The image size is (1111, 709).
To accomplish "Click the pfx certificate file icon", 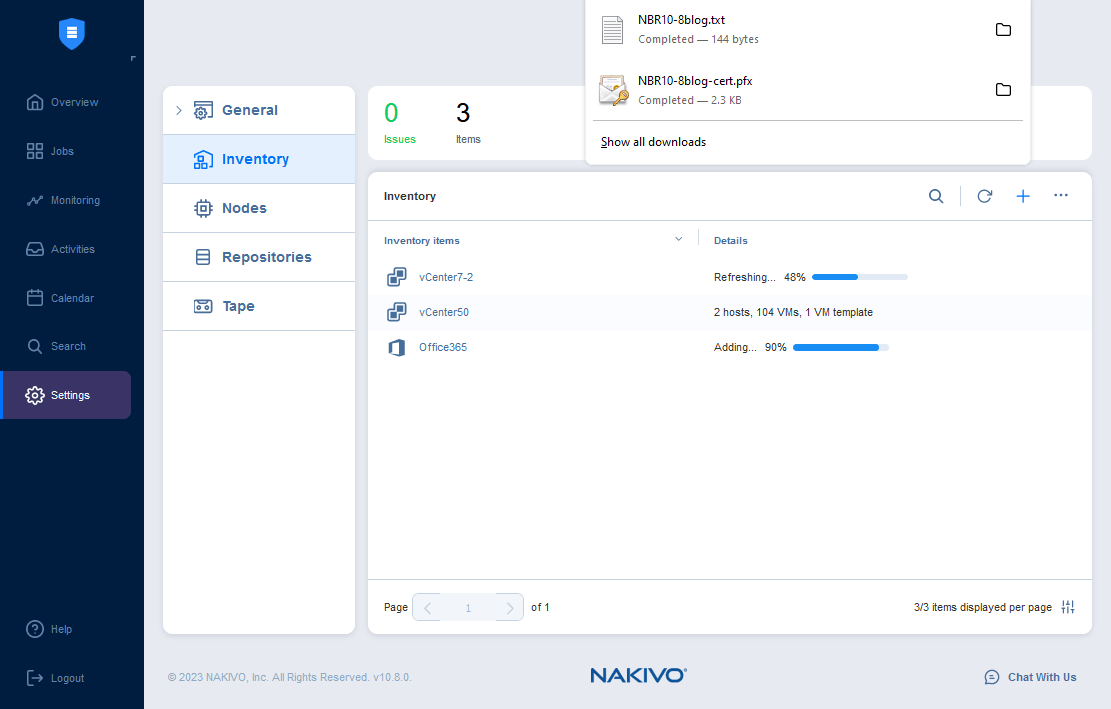I will pos(613,90).
